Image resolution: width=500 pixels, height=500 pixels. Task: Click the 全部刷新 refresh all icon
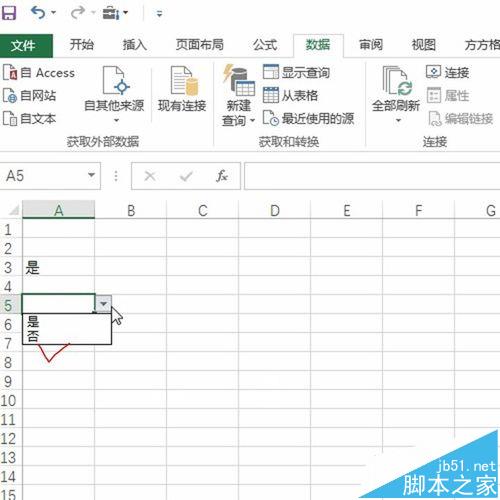(396, 89)
